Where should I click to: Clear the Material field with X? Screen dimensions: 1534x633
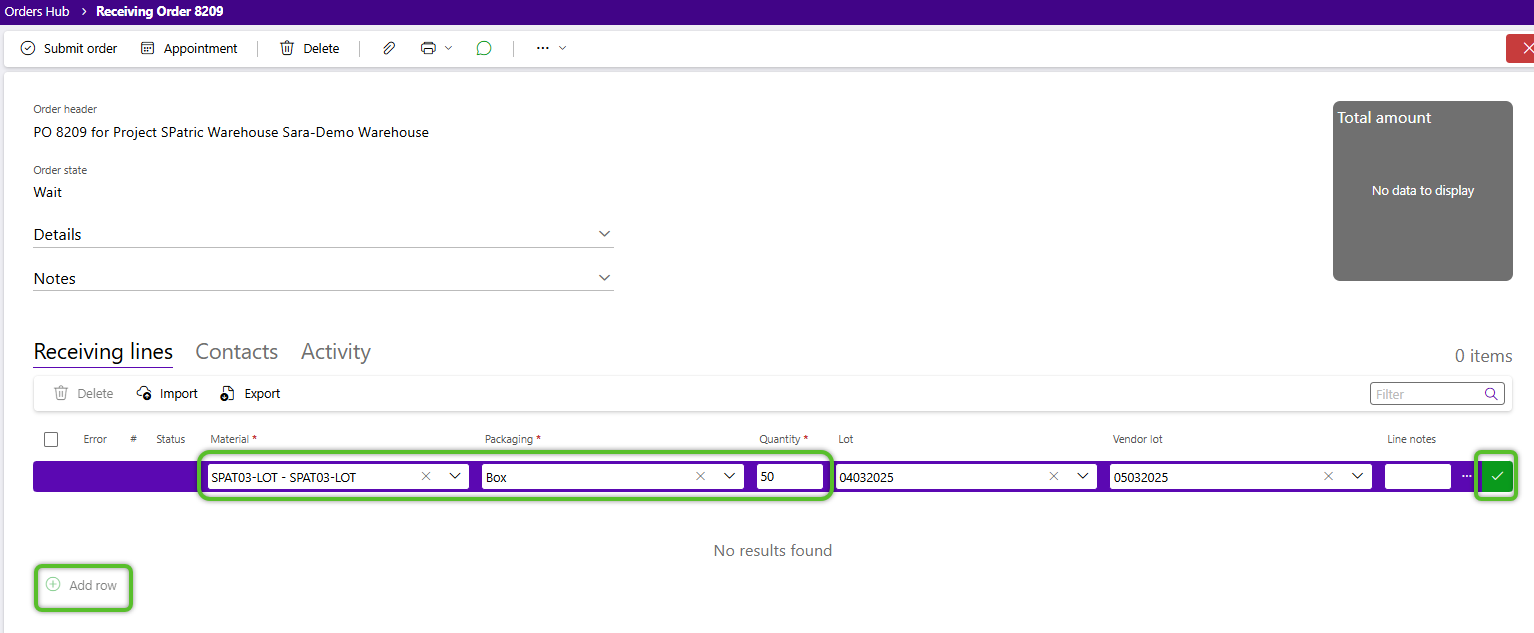click(x=426, y=477)
